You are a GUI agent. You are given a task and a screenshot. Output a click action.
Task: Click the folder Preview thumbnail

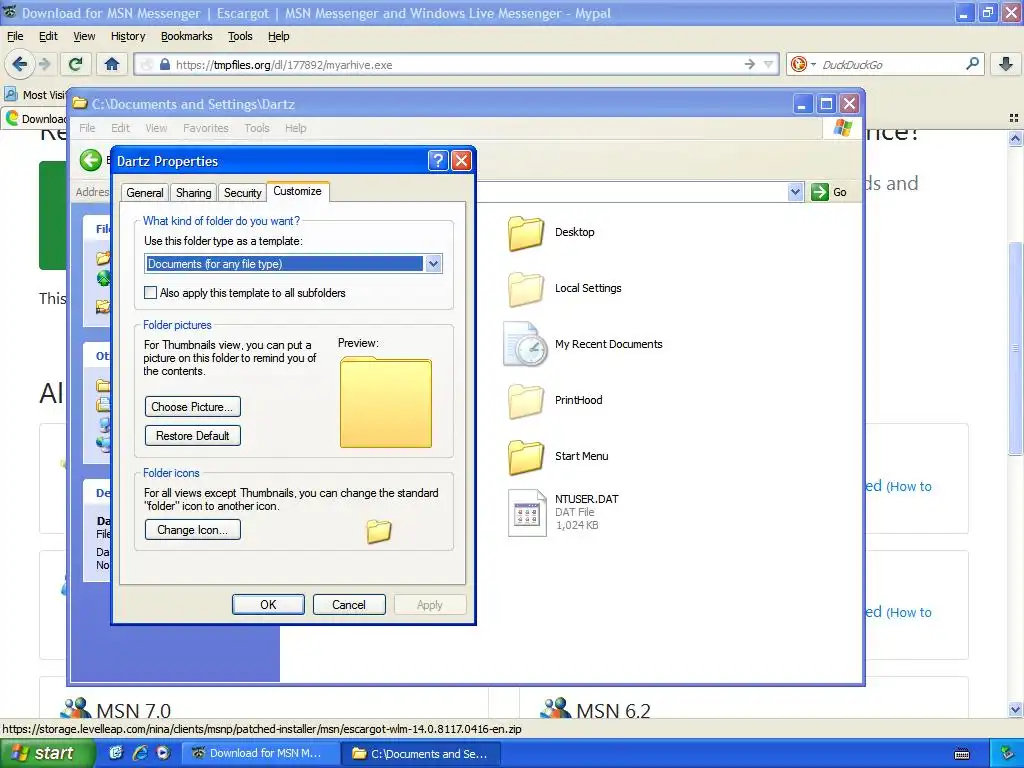pos(386,402)
